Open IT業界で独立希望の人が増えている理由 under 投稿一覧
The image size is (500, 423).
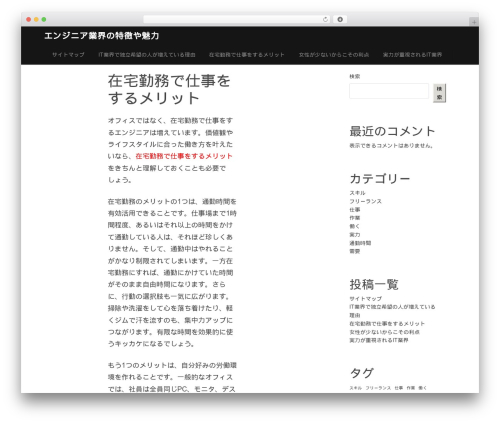pos(392,311)
